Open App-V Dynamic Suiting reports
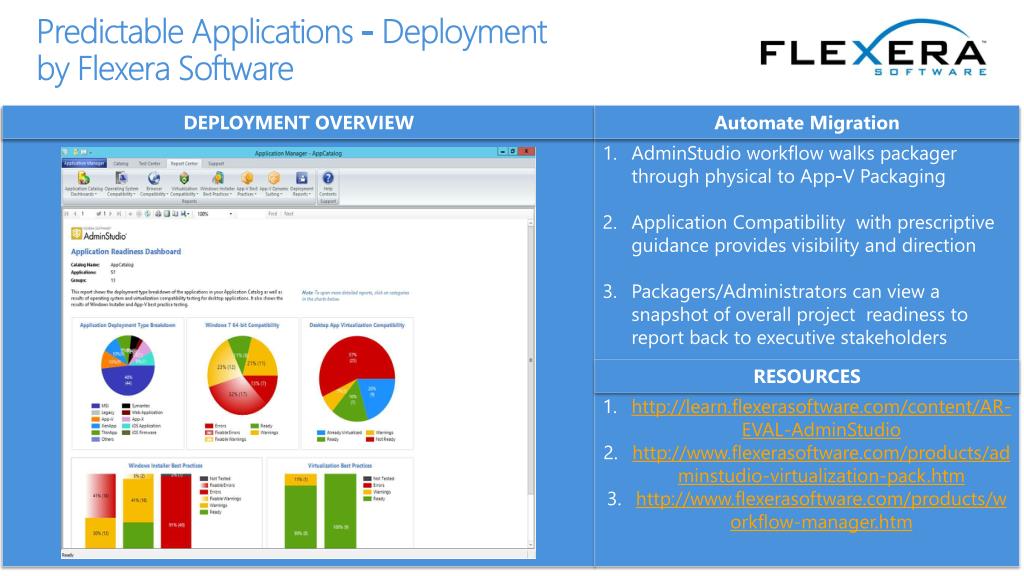 coord(274,184)
